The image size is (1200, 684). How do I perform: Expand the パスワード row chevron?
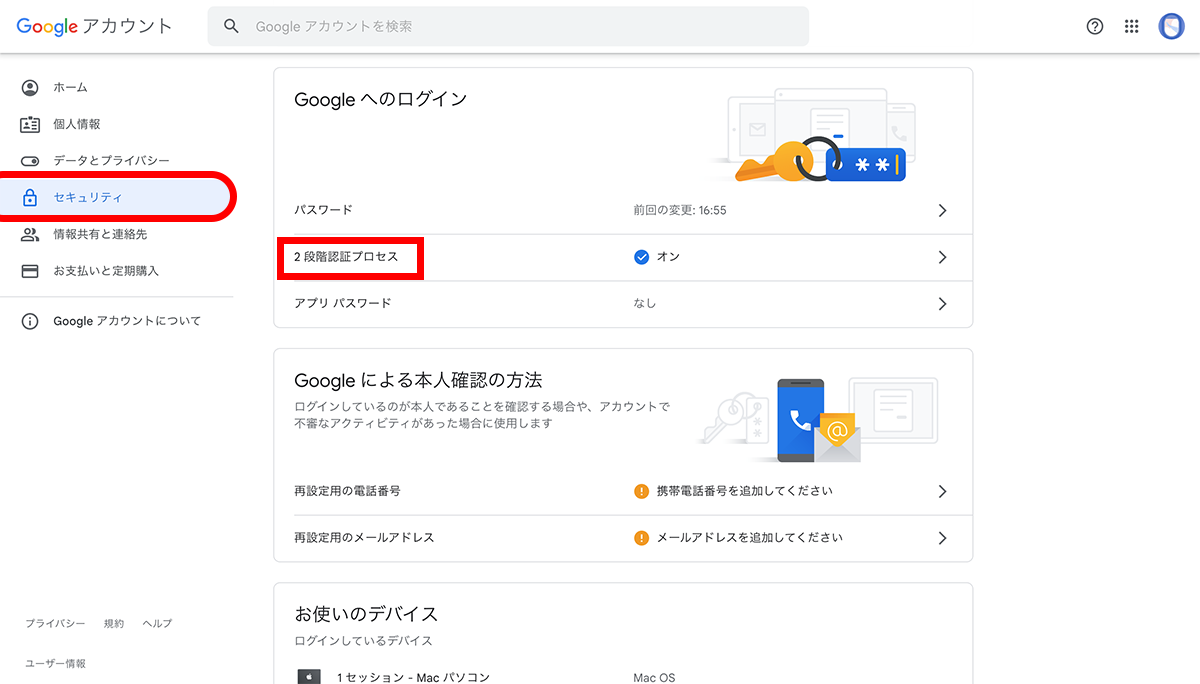pyautogui.click(x=942, y=211)
